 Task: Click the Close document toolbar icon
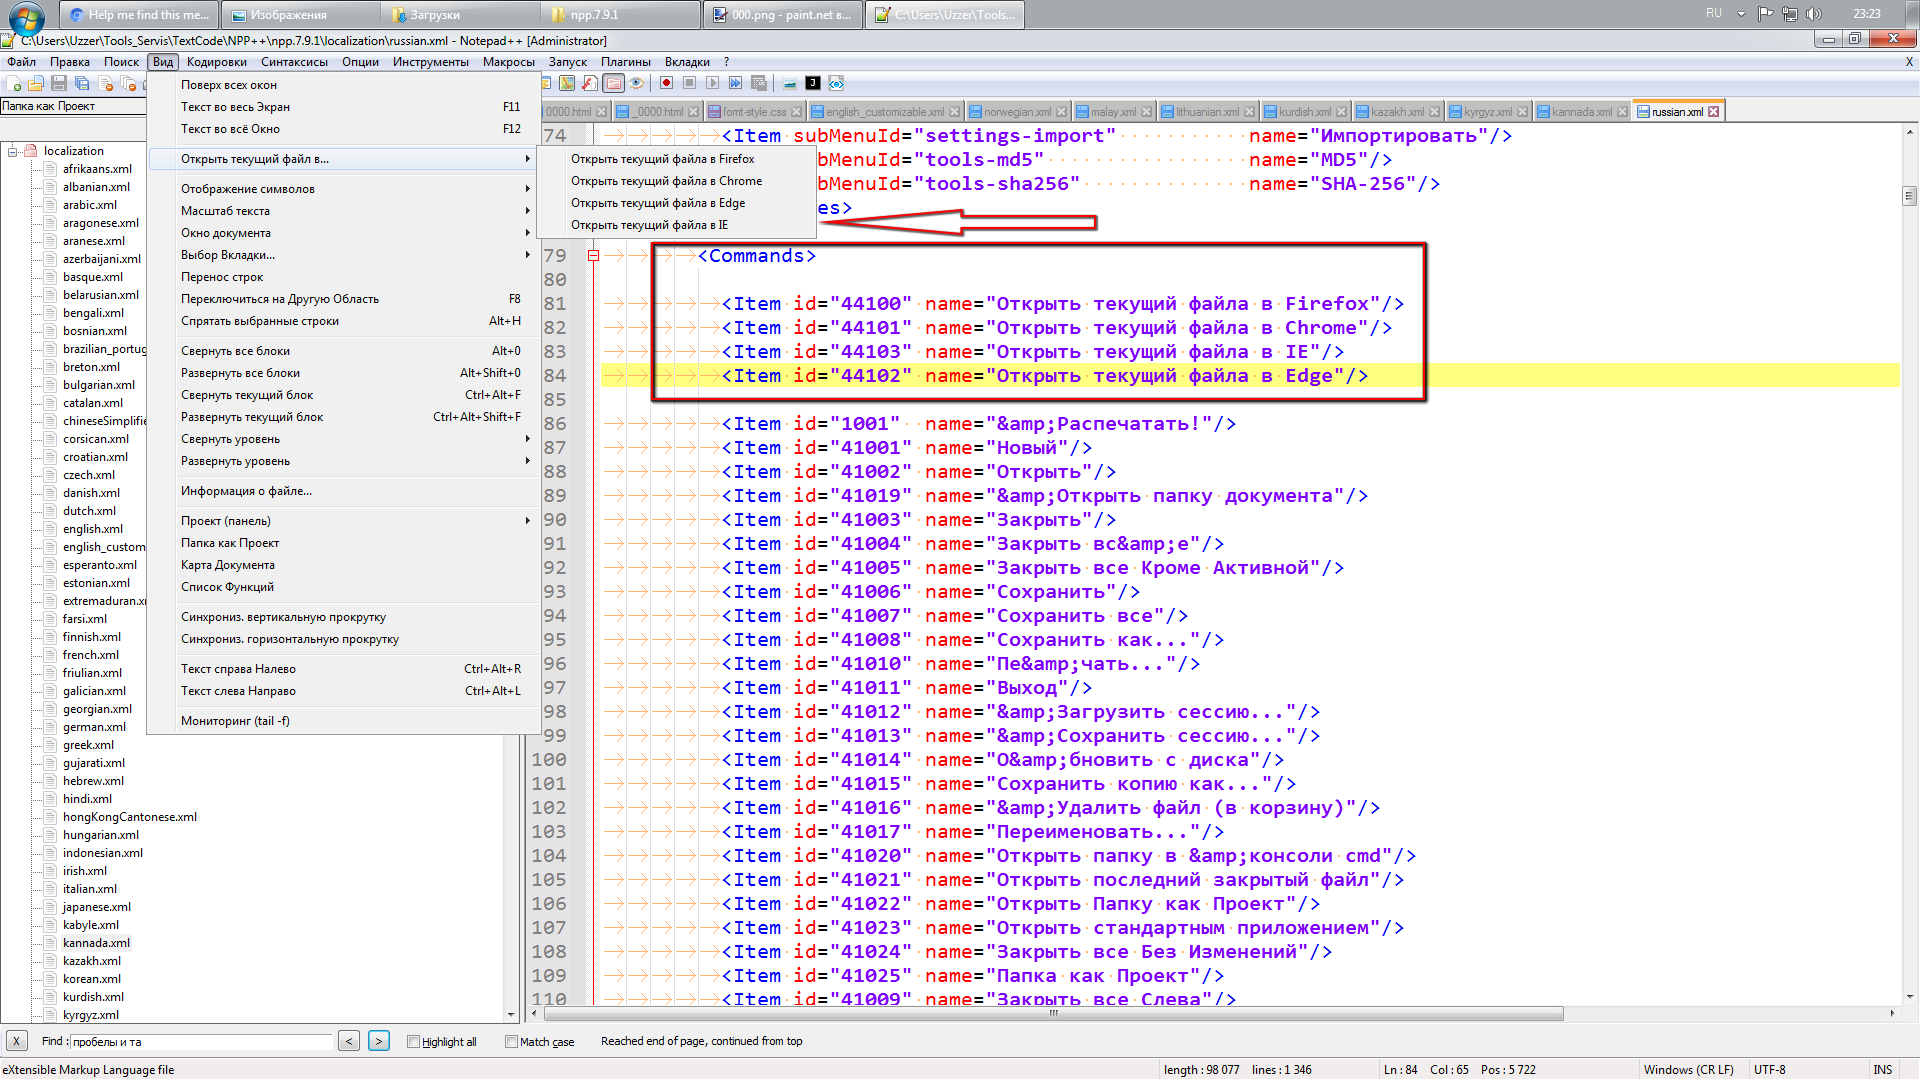tap(105, 83)
